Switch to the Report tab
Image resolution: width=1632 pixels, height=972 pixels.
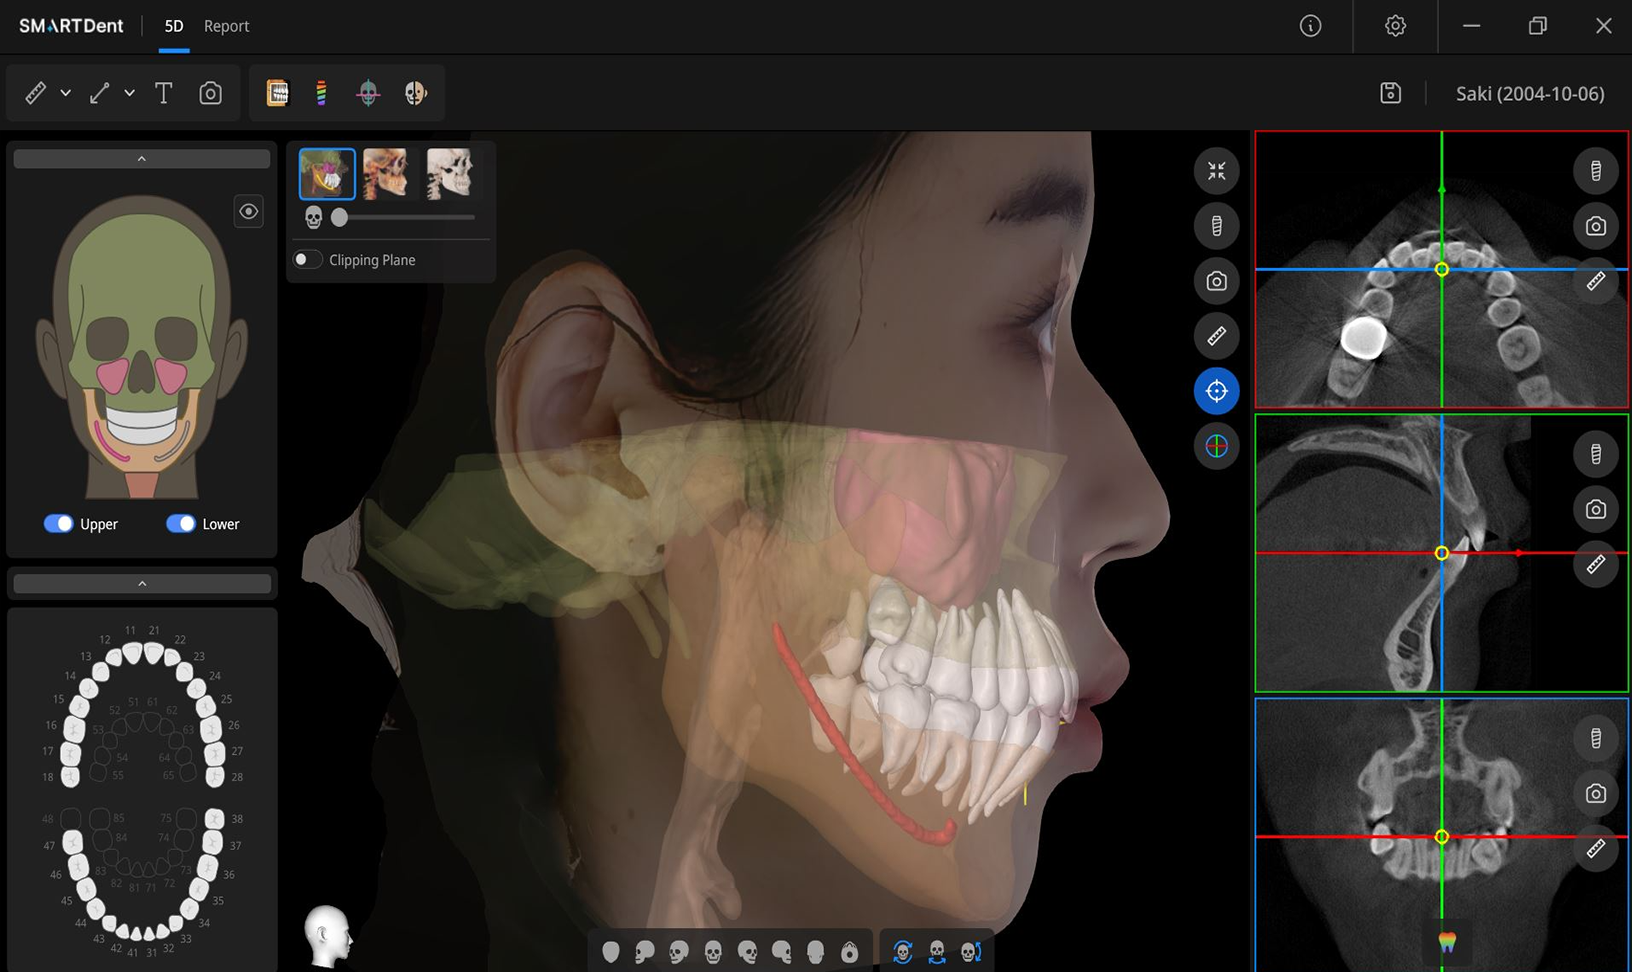tap(226, 26)
